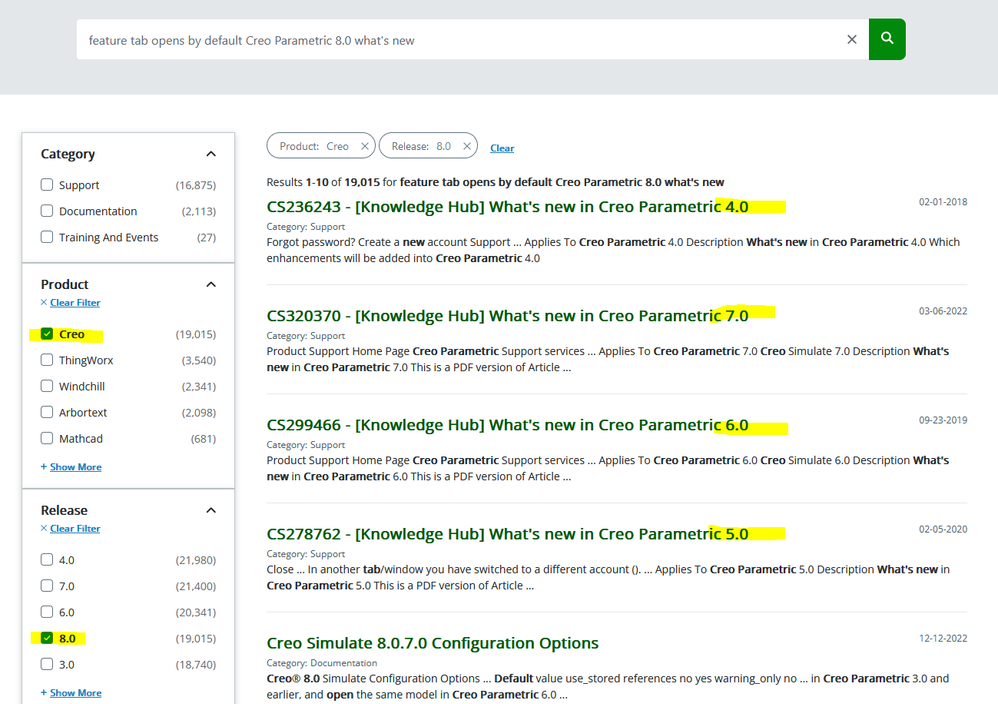Screen dimensions: 998x704
Task: Click Clear Filter under Product
Action: tap(75, 302)
